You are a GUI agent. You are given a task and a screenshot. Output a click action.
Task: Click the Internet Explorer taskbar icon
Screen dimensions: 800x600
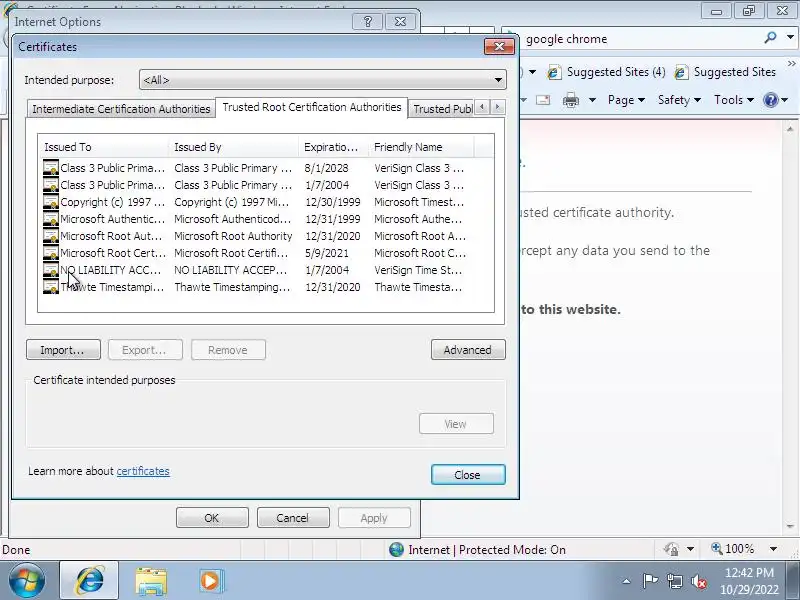pos(89,581)
